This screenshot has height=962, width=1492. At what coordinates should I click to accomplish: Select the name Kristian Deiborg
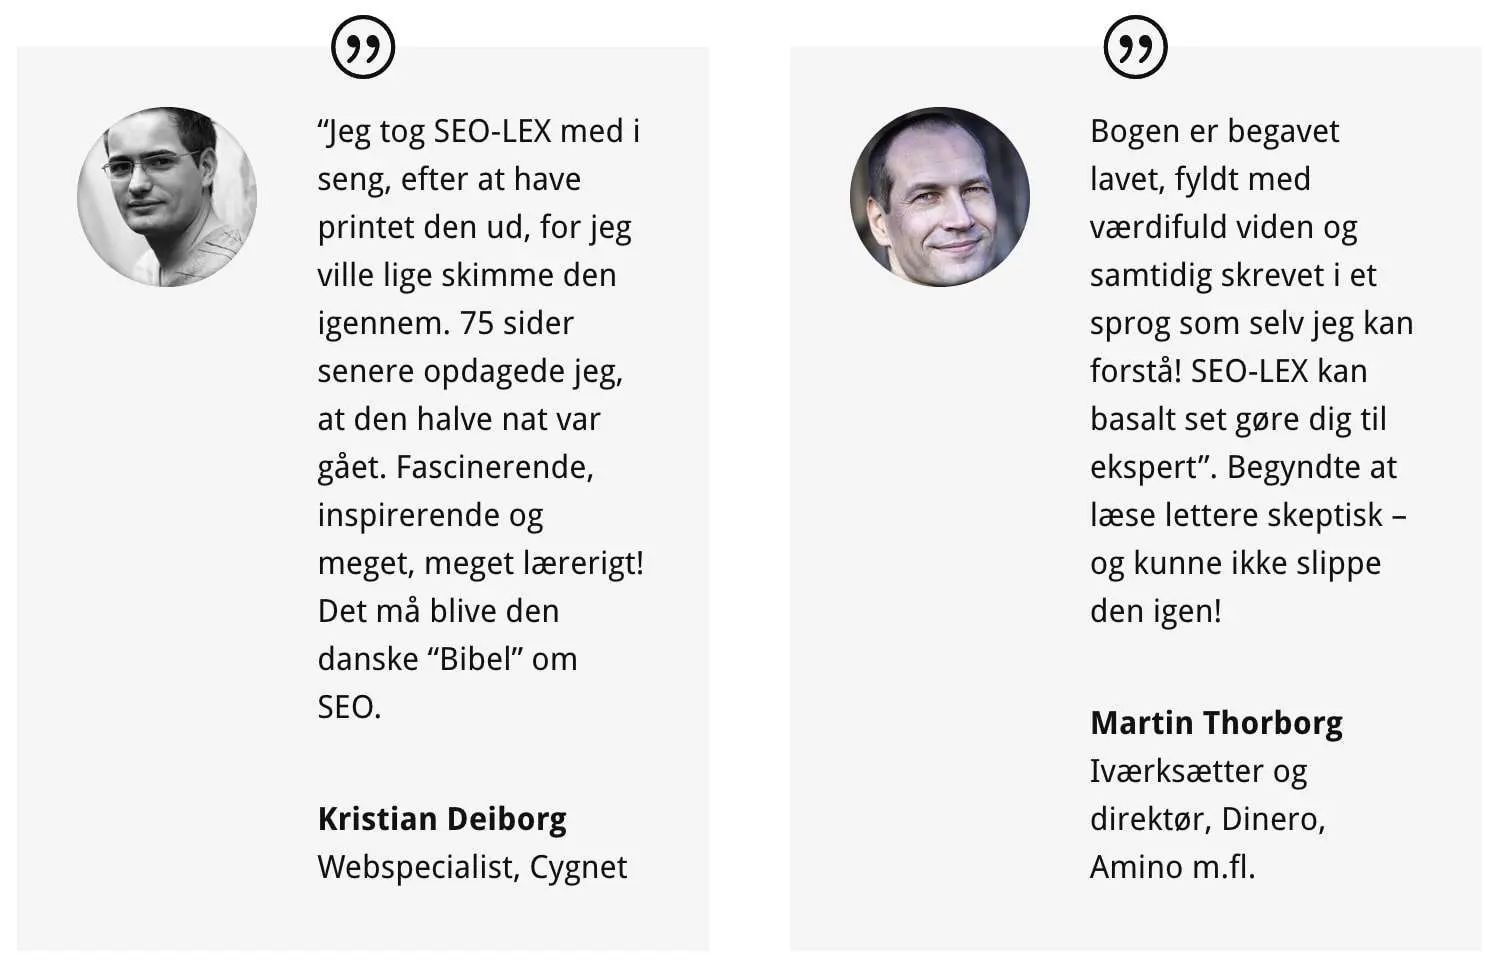pyautogui.click(x=442, y=819)
